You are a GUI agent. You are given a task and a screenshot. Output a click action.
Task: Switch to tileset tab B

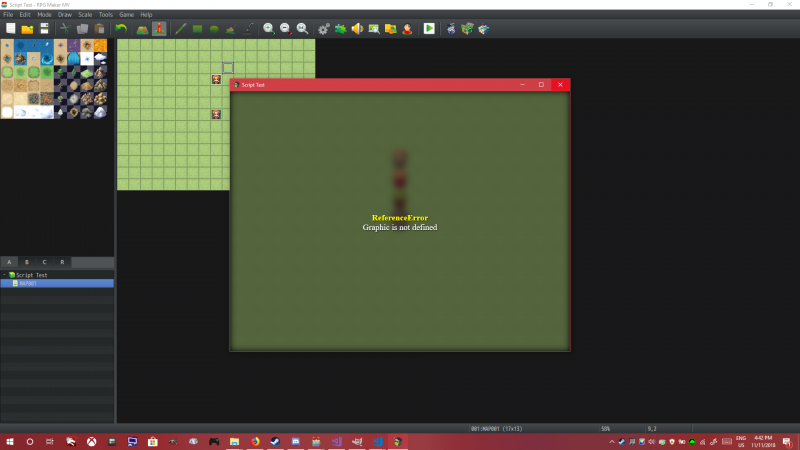(27, 262)
